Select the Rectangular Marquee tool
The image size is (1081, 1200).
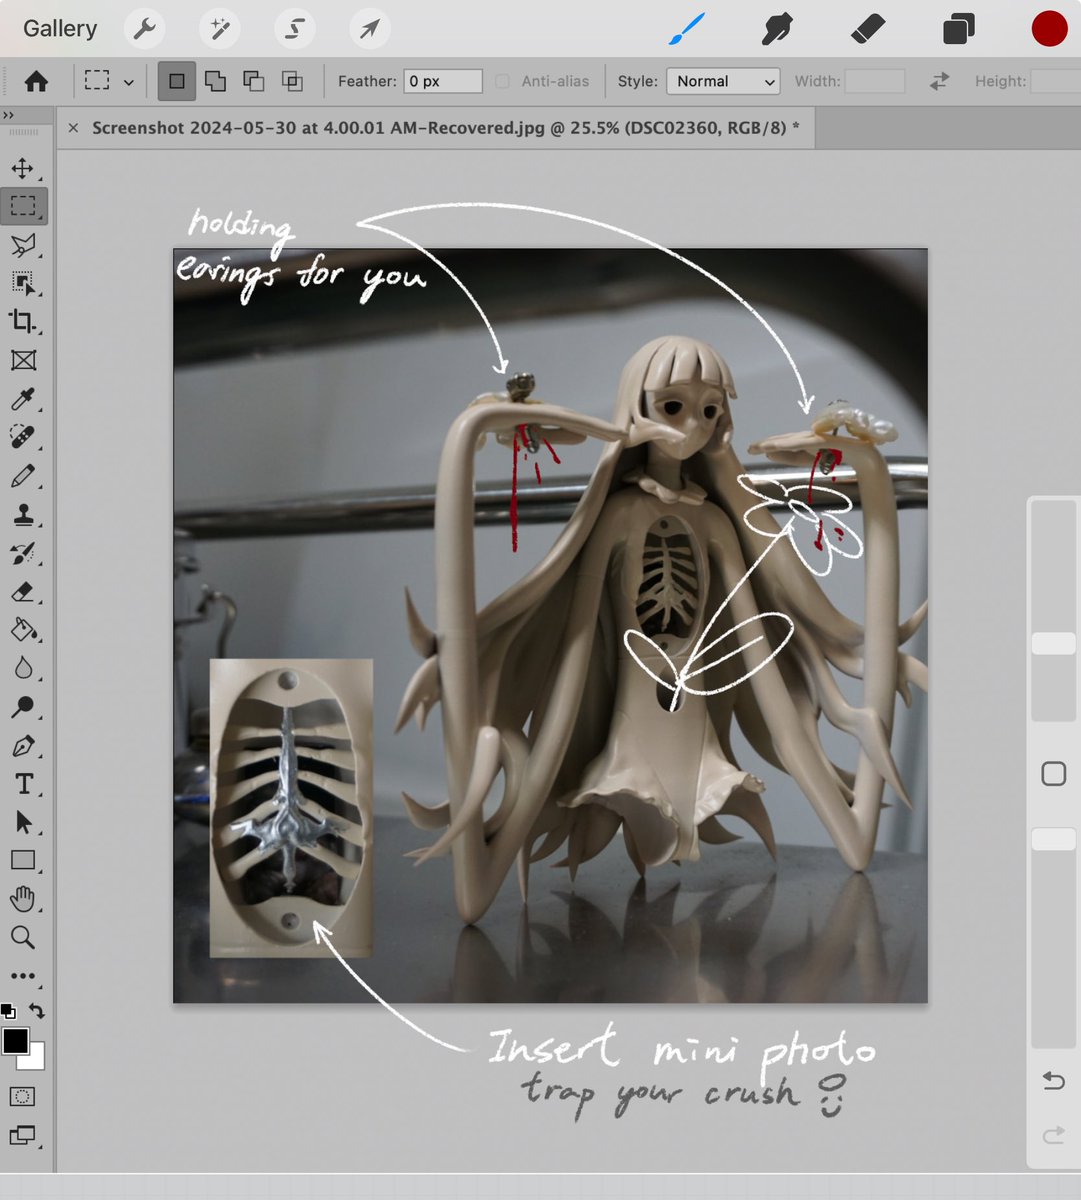(x=23, y=206)
